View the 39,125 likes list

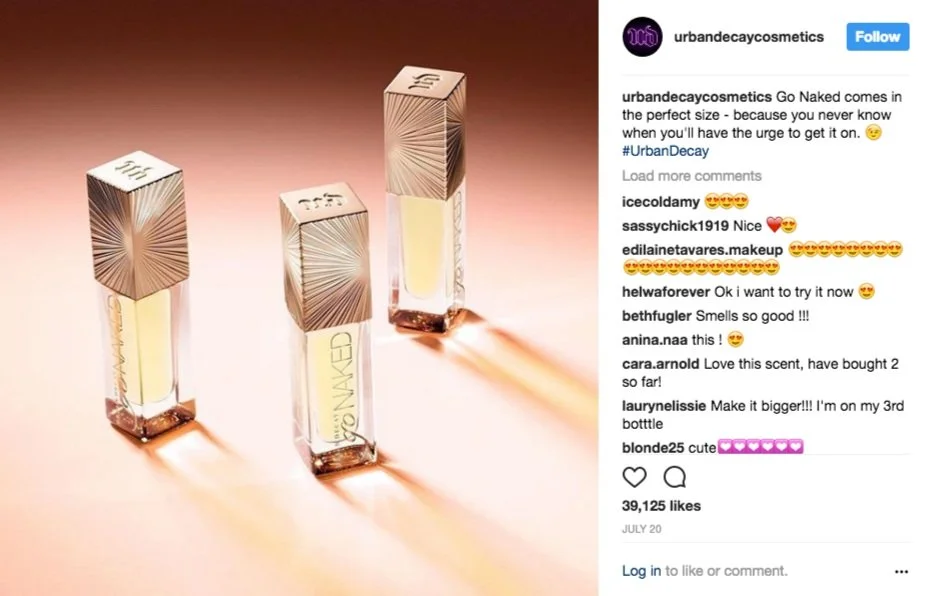pos(661,506)
